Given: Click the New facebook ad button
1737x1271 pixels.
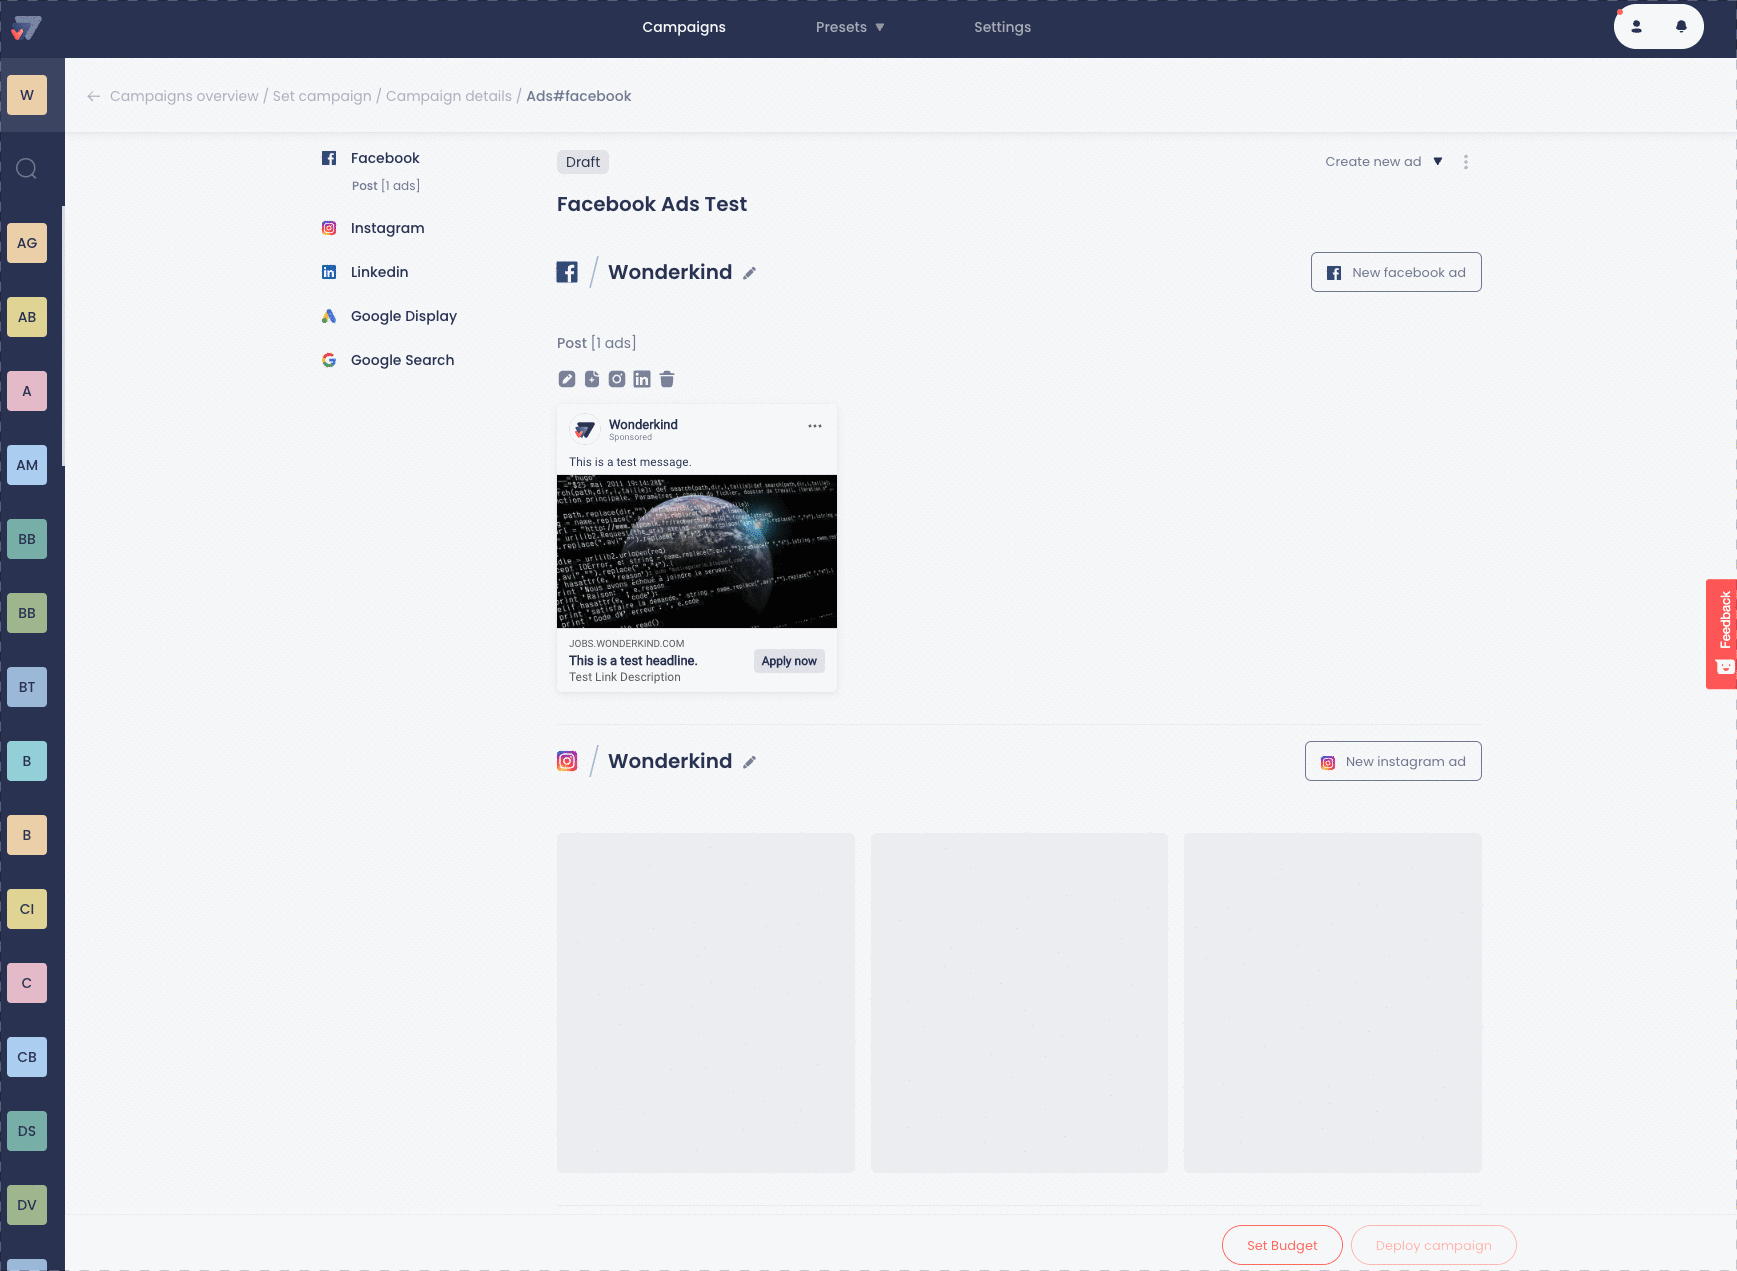Looking at the screenshot, I should coord(1395,272).
